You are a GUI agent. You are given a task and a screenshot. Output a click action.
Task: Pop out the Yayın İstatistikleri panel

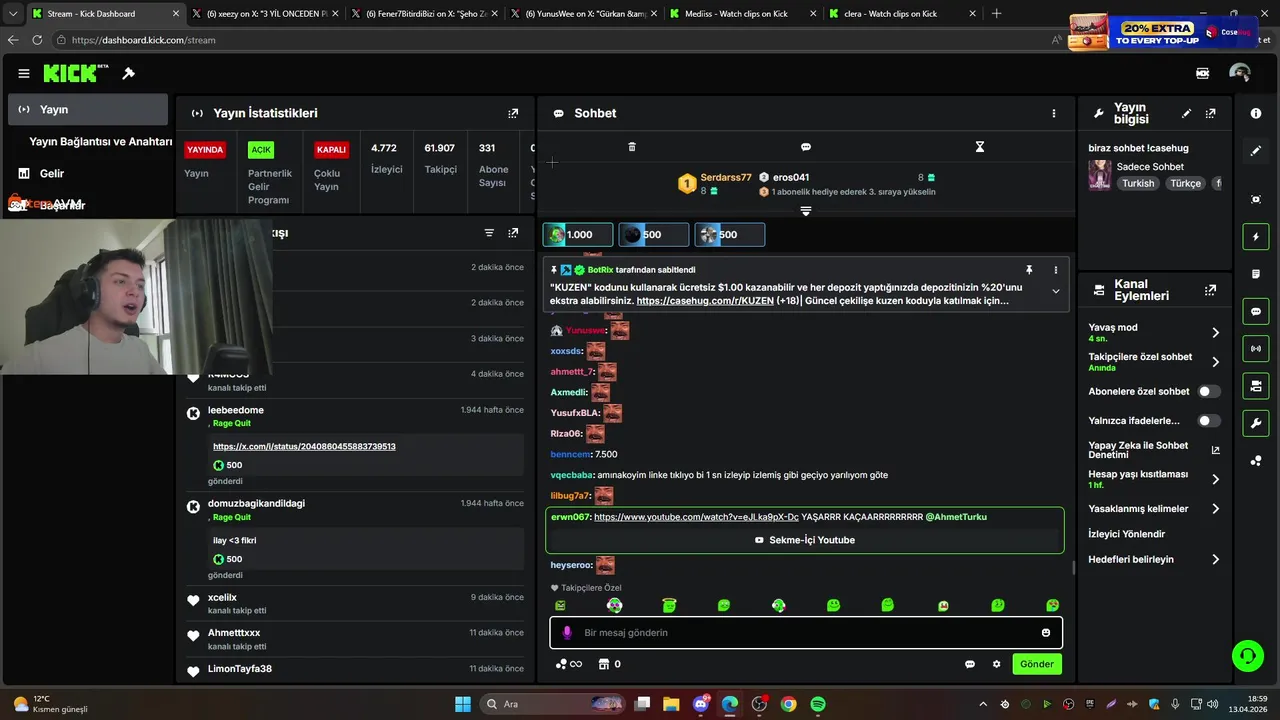click(x=513, y=113)
